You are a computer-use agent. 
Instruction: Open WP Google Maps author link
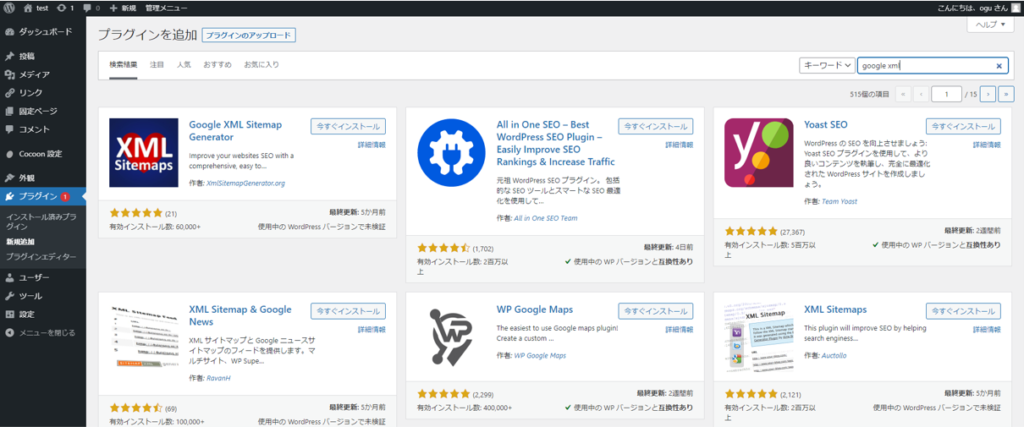coord(540,356)
